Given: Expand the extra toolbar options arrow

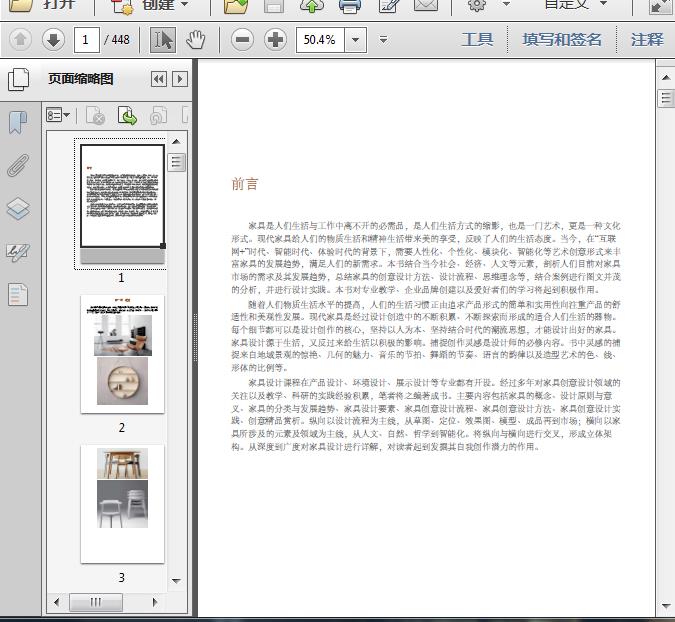Looking at the screenshot, I should point(383,40).
